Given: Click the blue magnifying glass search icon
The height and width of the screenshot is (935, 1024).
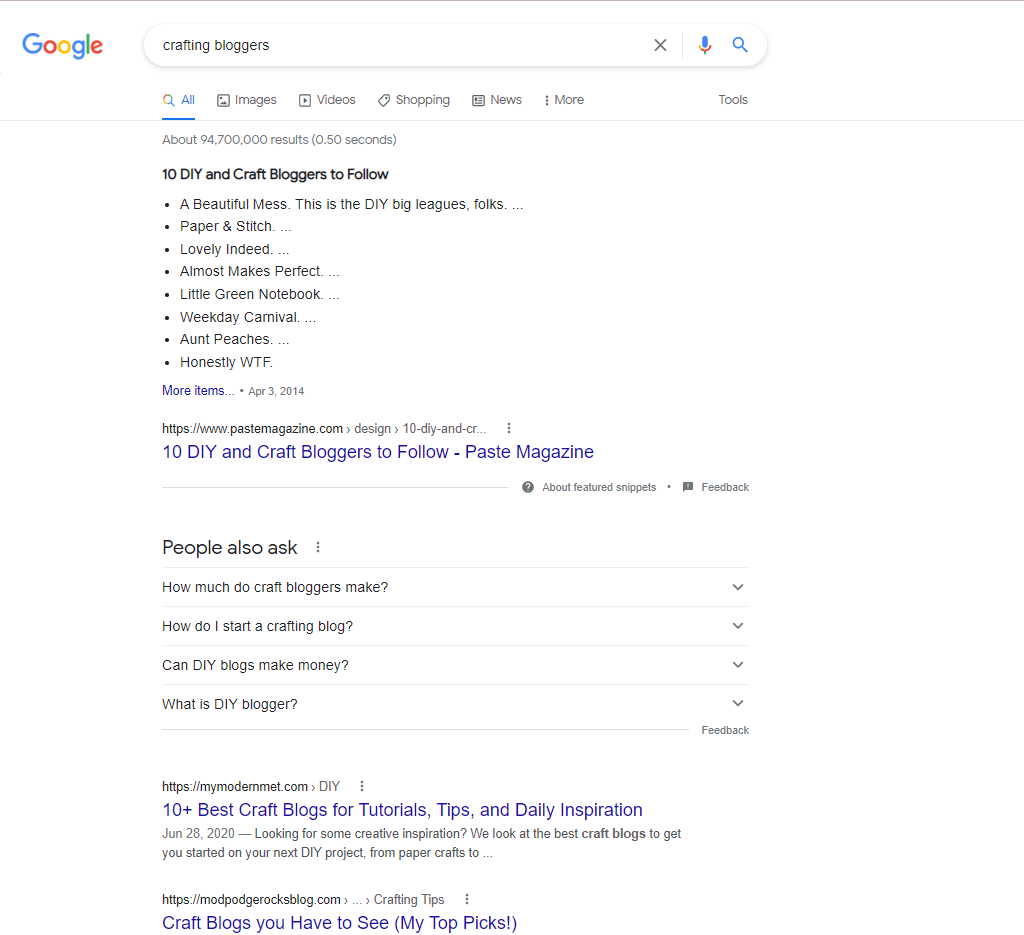Looking at the screenshot, I should click(x=740, y=44).
